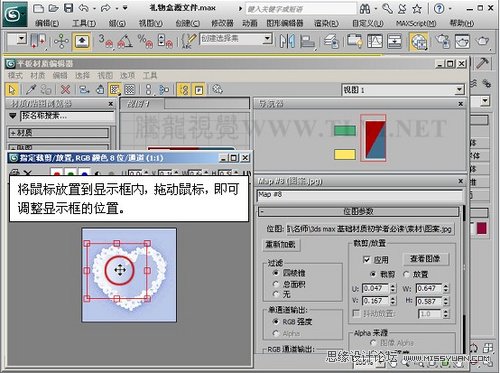Select the eyedropper pick material tool
The image size is (500, 373).
pyautogui.click(x=31, y=89)
